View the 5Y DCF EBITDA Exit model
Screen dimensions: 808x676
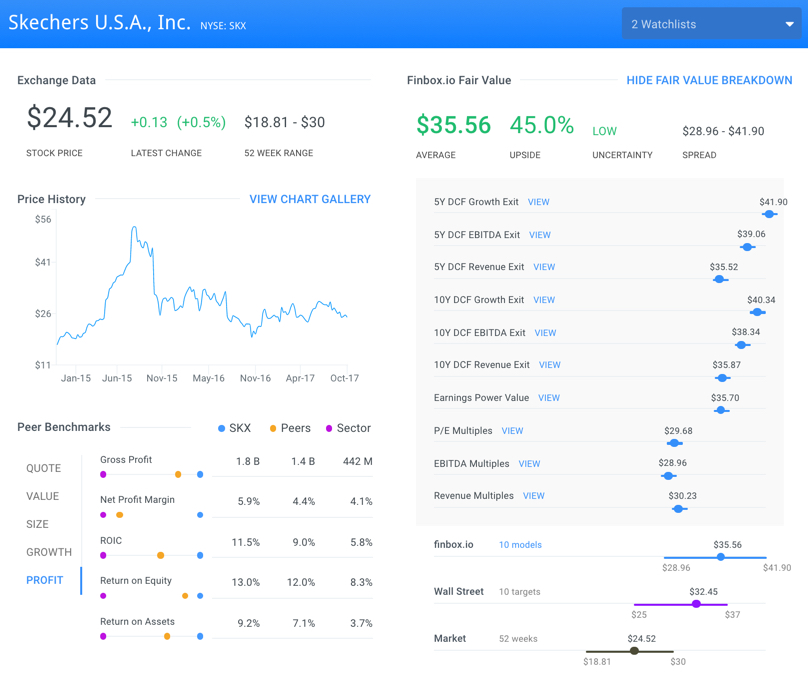pos(540,235)
